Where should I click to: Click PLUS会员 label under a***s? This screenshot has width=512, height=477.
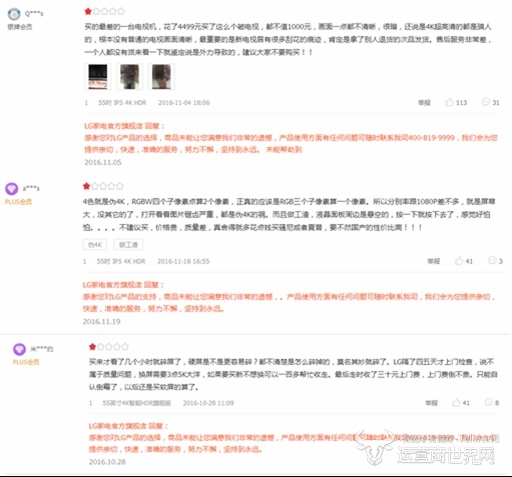click(18, 202)
